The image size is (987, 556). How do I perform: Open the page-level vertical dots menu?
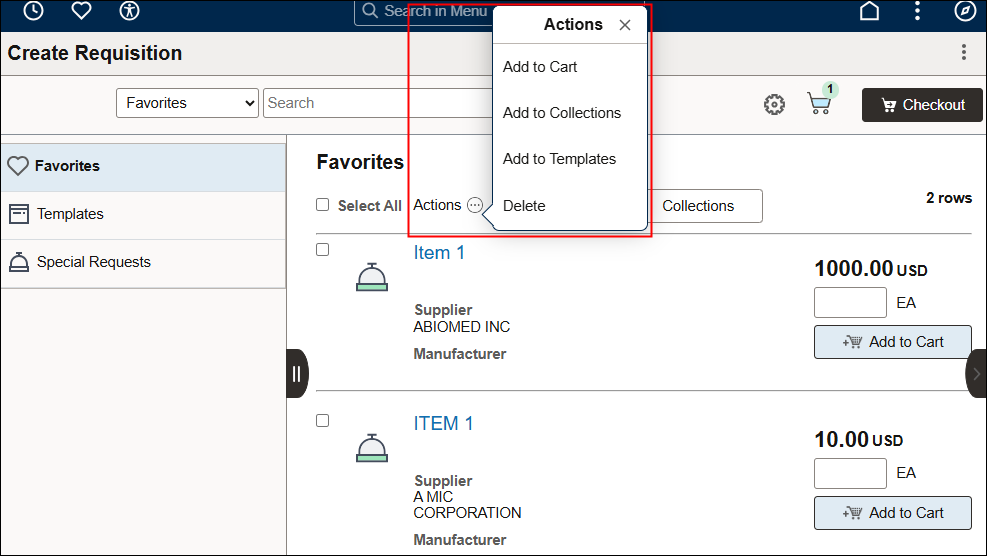coord(963,53)
